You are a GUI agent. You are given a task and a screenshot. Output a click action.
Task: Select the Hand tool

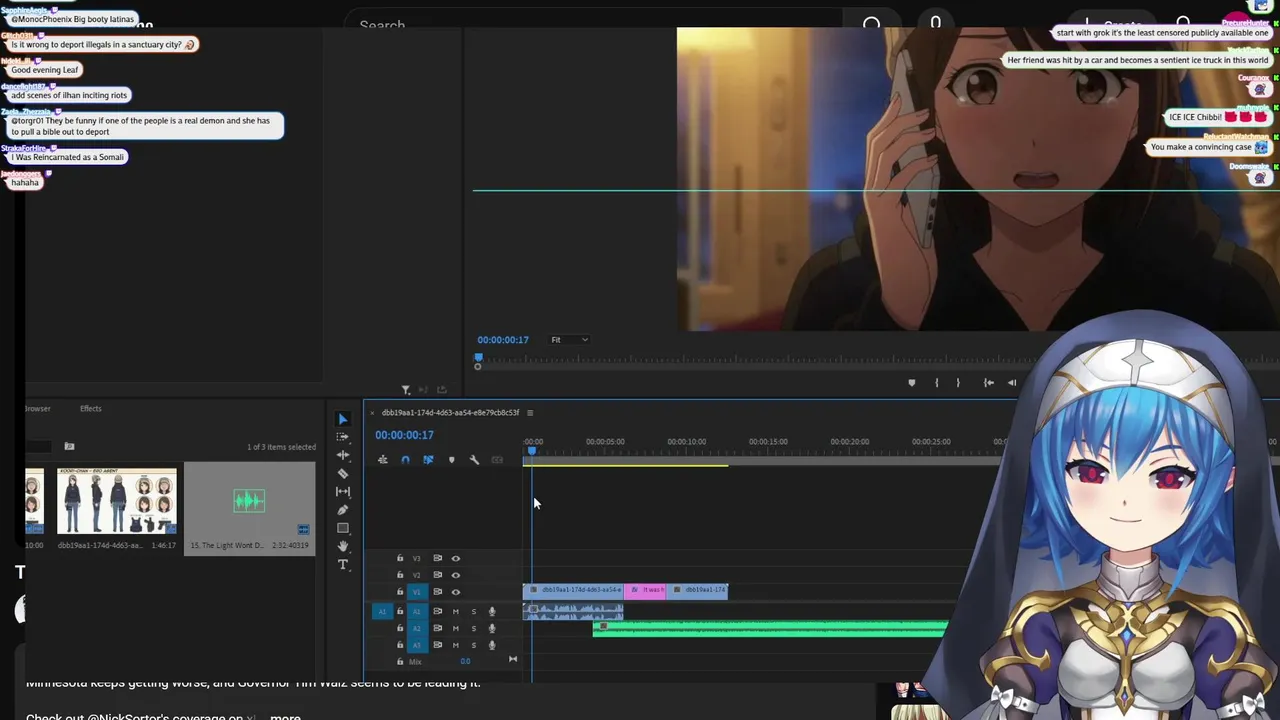point(342,546)
